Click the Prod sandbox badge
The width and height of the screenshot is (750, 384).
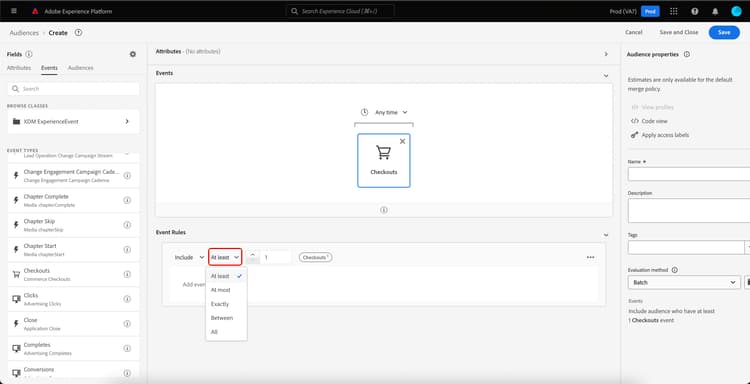pos(650,11)
